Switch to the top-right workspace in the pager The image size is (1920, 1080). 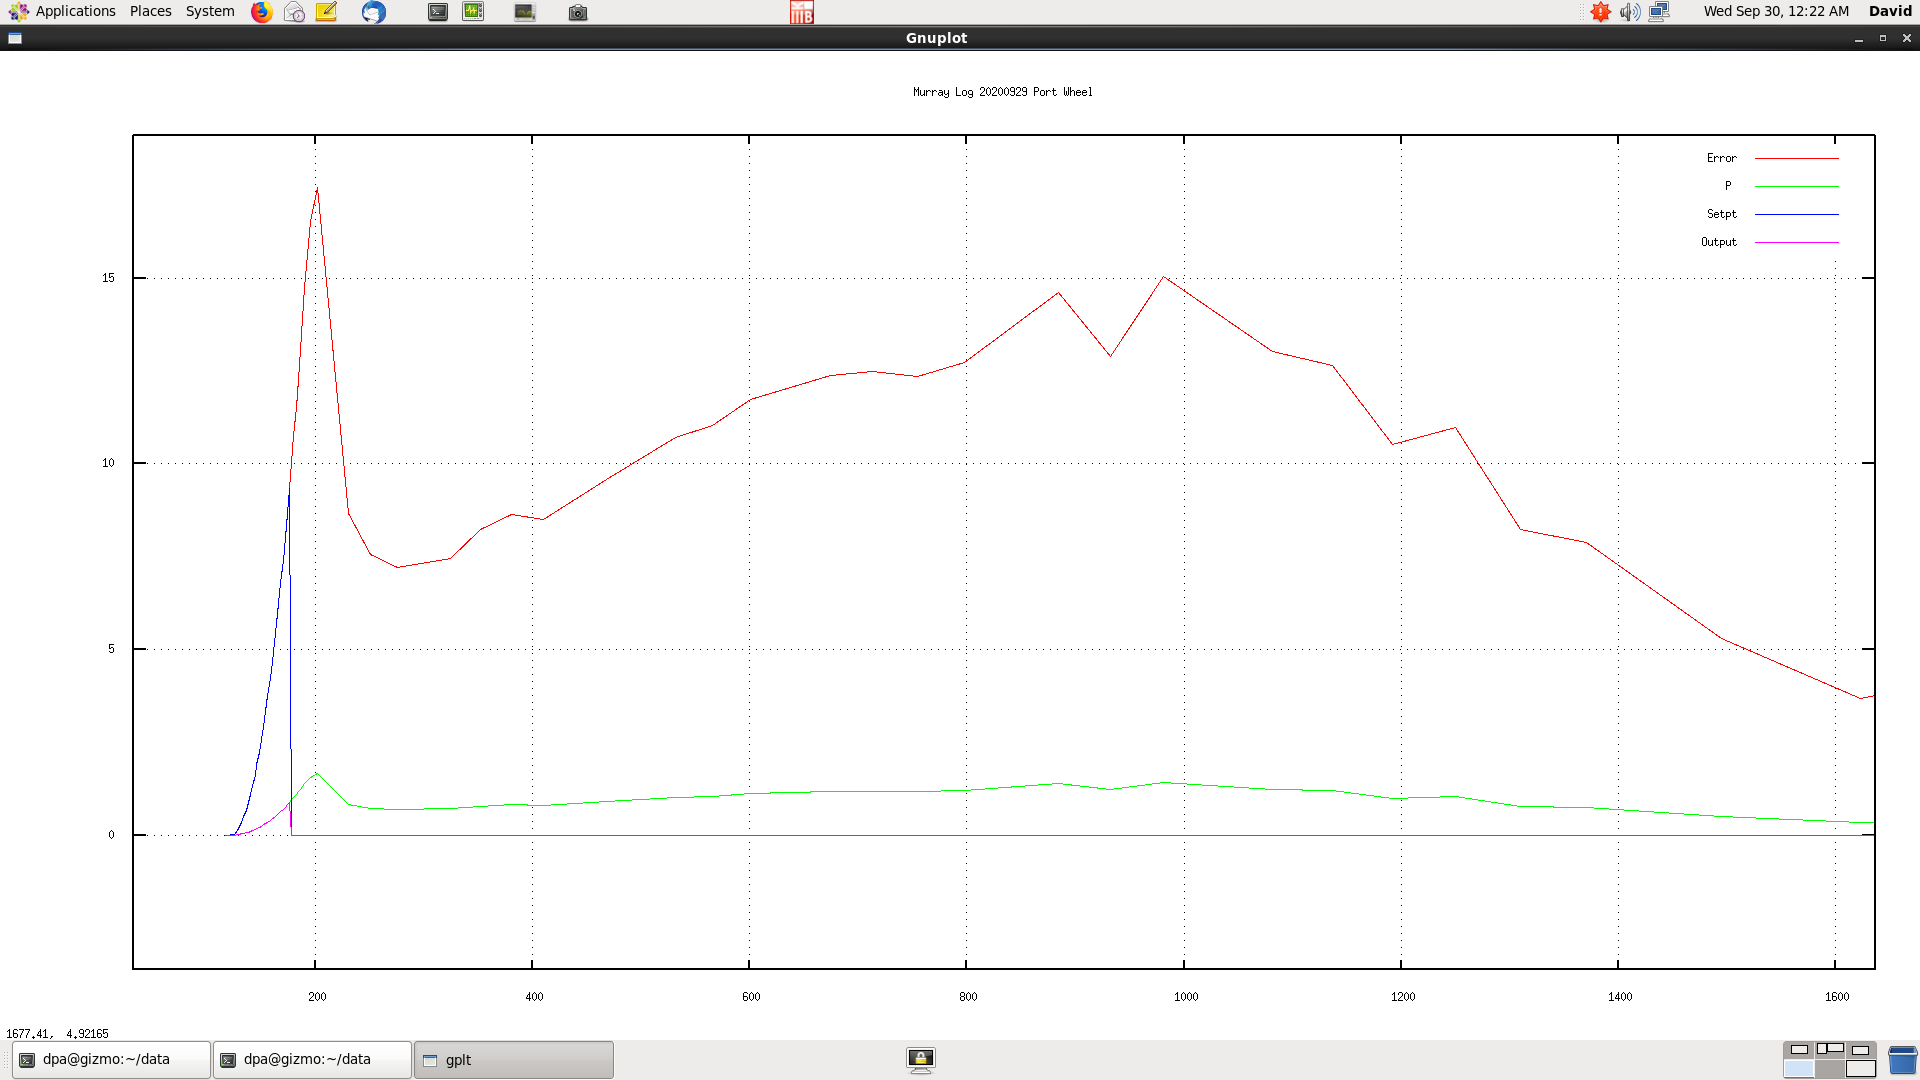[x=1861, y=1050]
